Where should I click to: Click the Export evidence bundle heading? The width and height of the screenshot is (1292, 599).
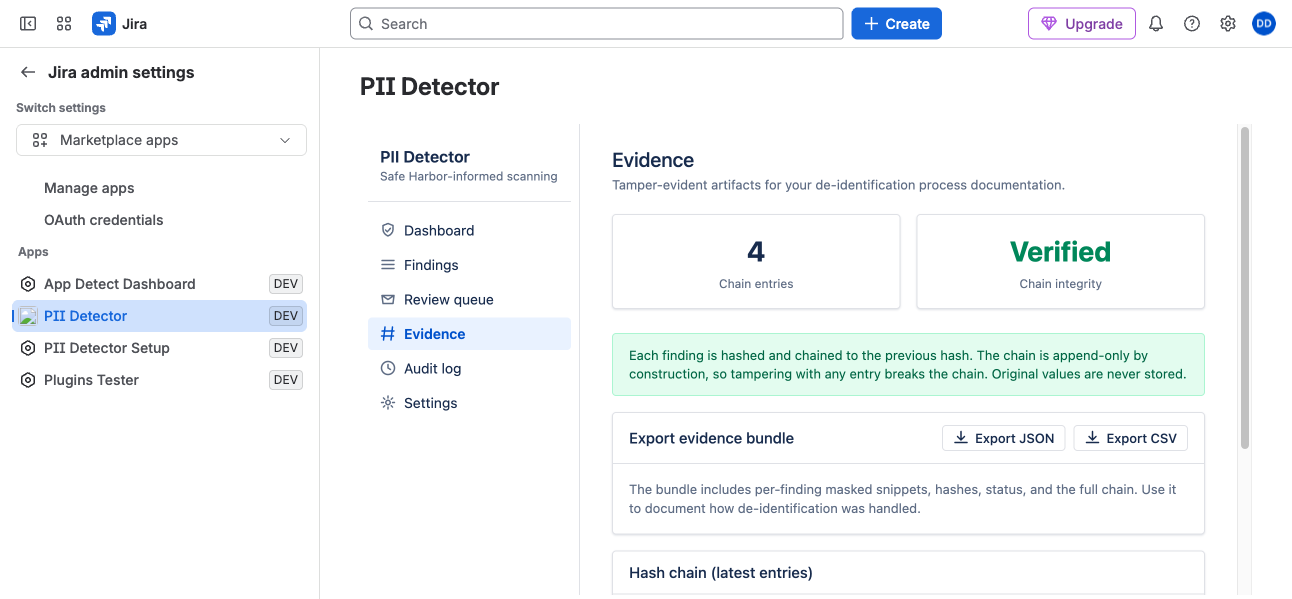coord(711,438)
